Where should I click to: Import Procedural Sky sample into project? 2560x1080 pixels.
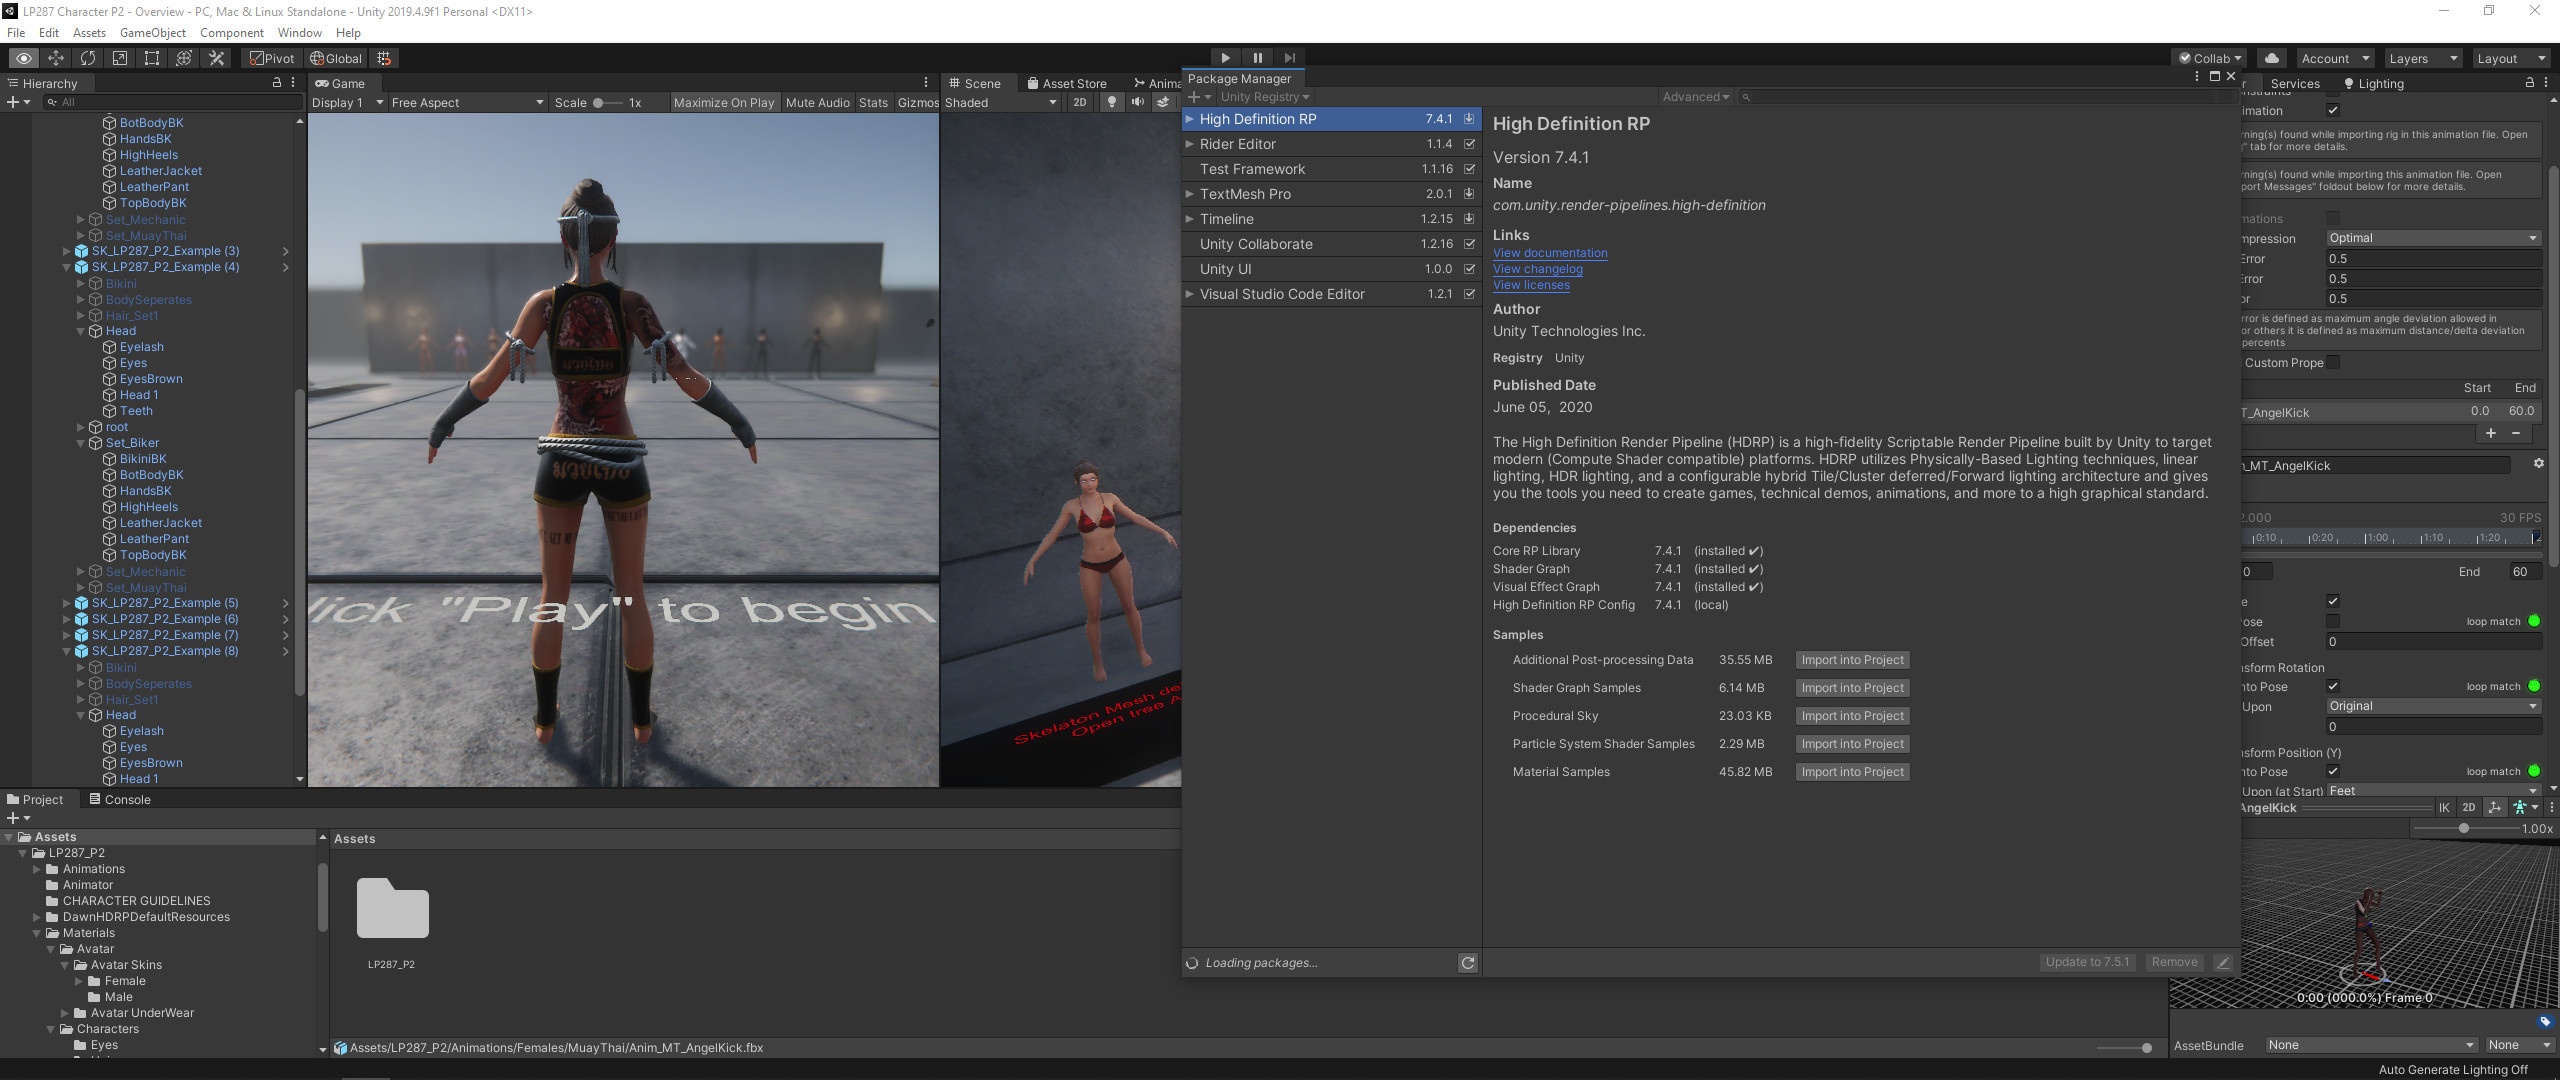1852,716
